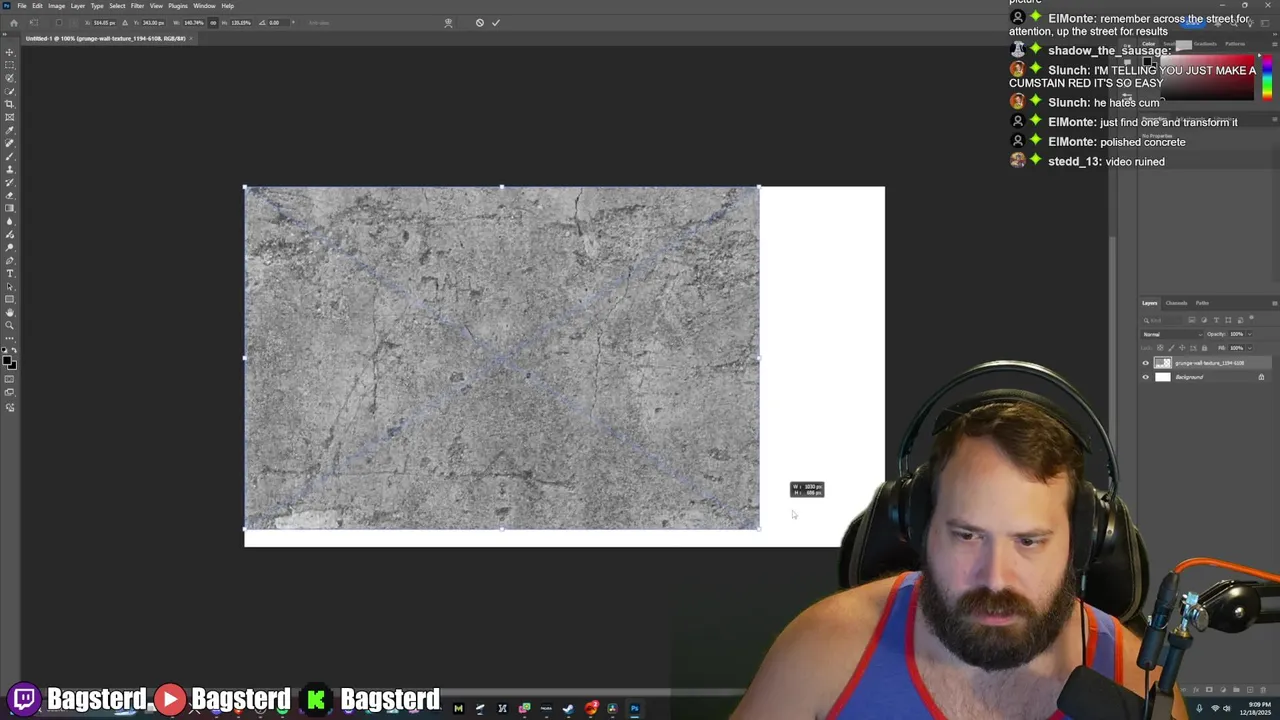Select the Frame tool
Viewport: 1280px width, 720px height.
pos(10,117)
